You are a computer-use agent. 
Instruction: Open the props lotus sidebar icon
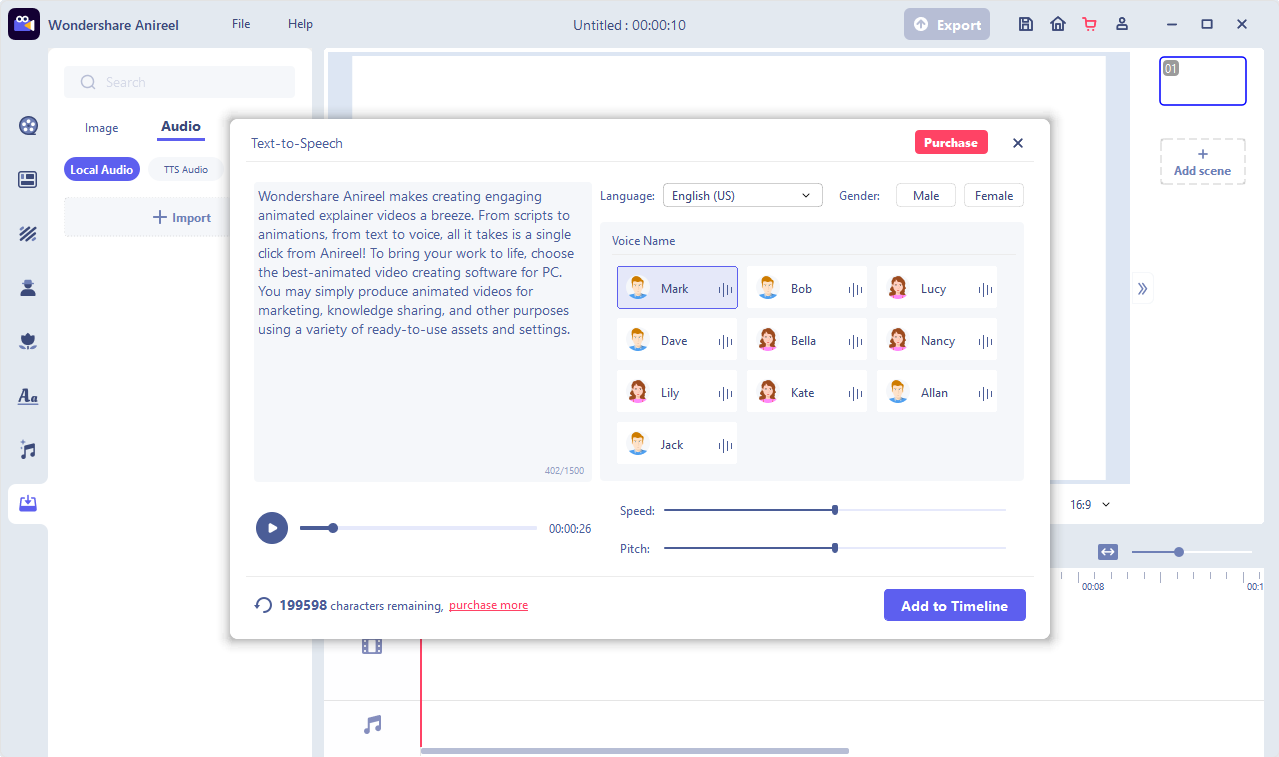[28, 342]
